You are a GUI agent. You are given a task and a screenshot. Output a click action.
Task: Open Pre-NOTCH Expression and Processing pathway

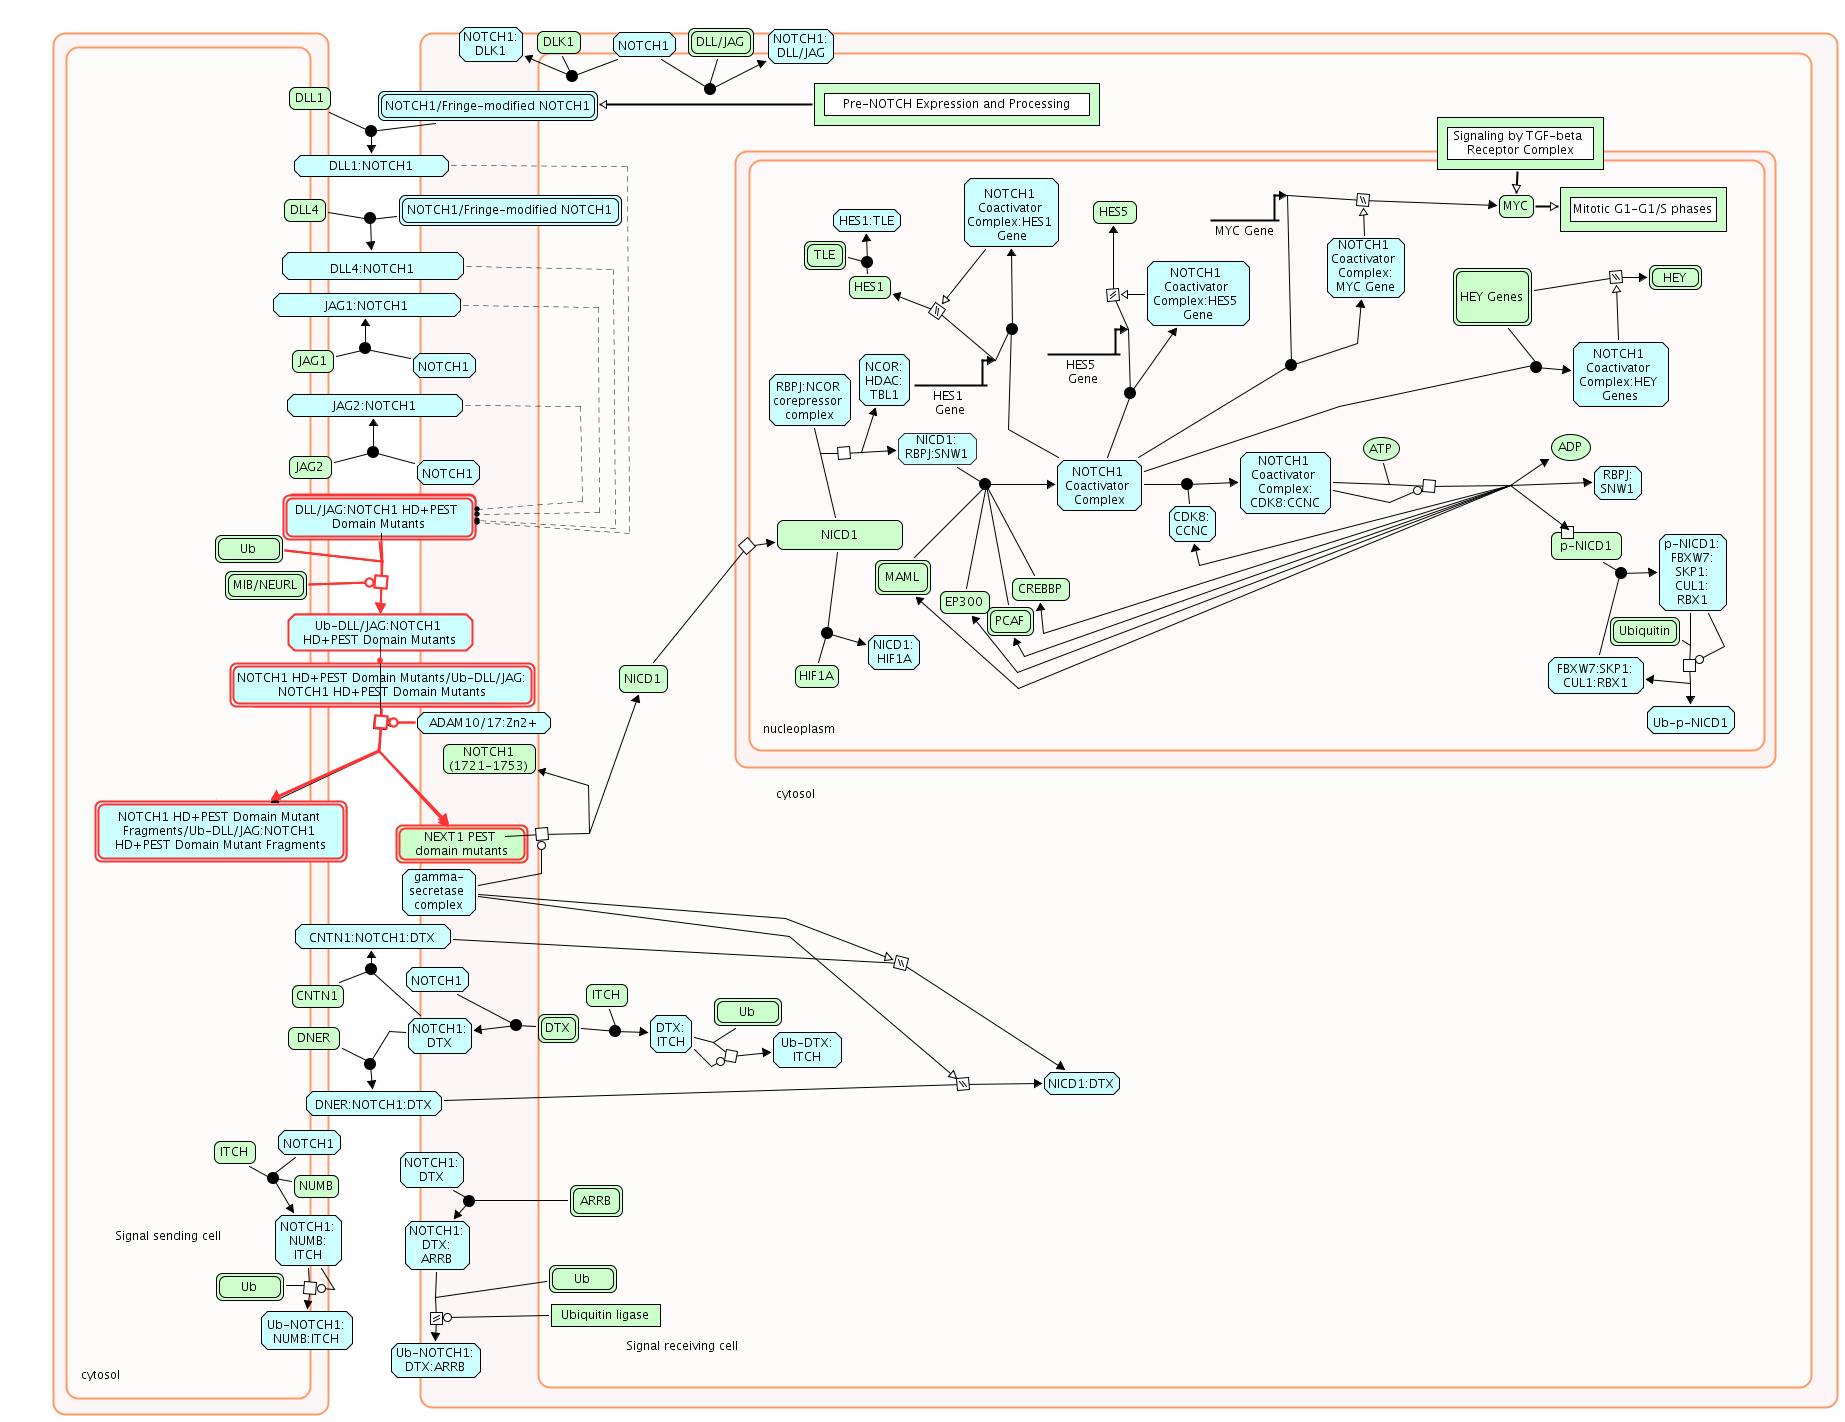pos(956,104)
